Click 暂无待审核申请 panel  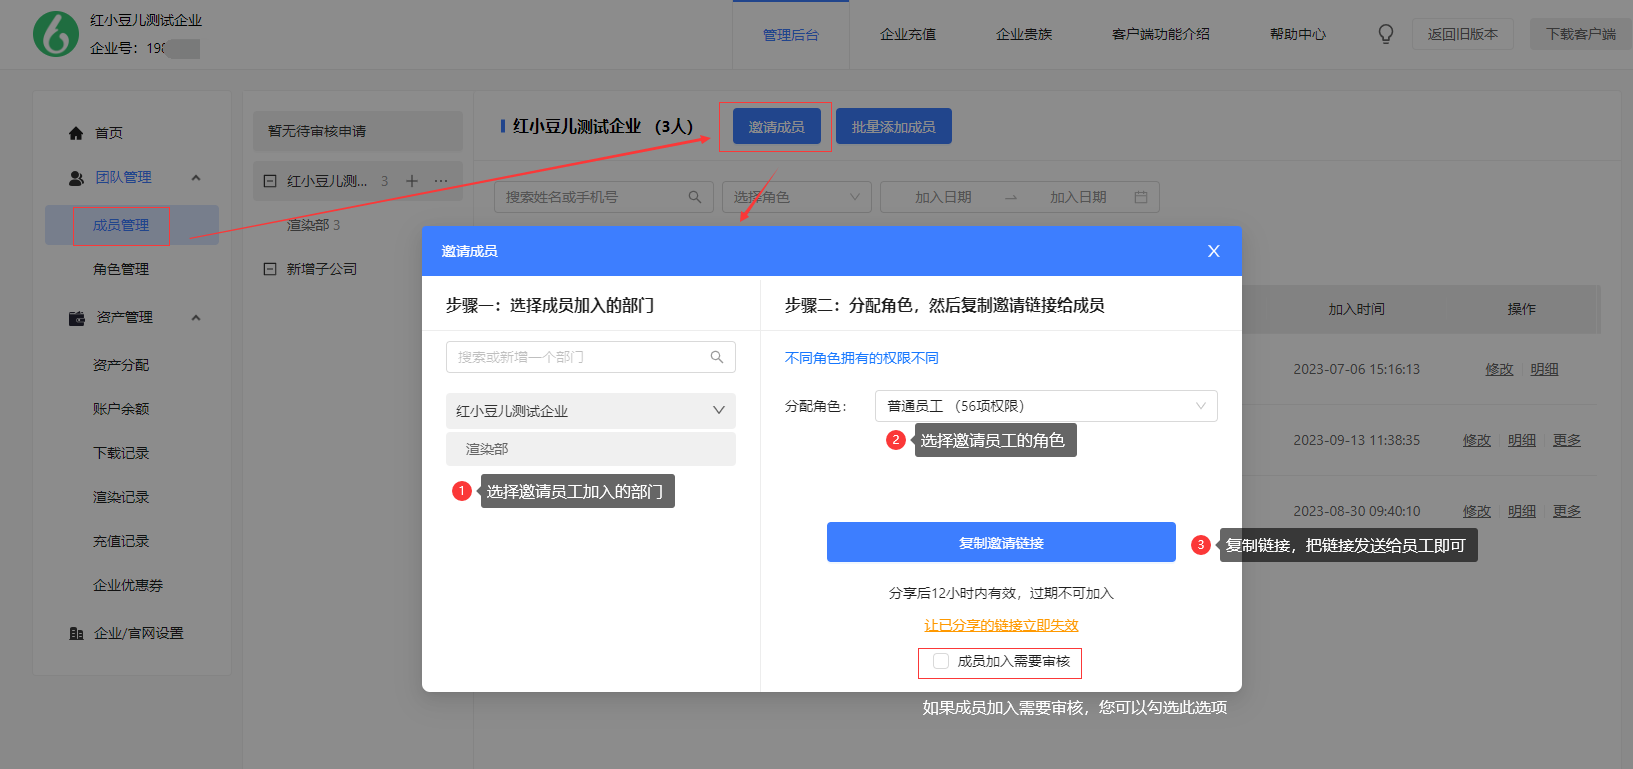[358, 131]
